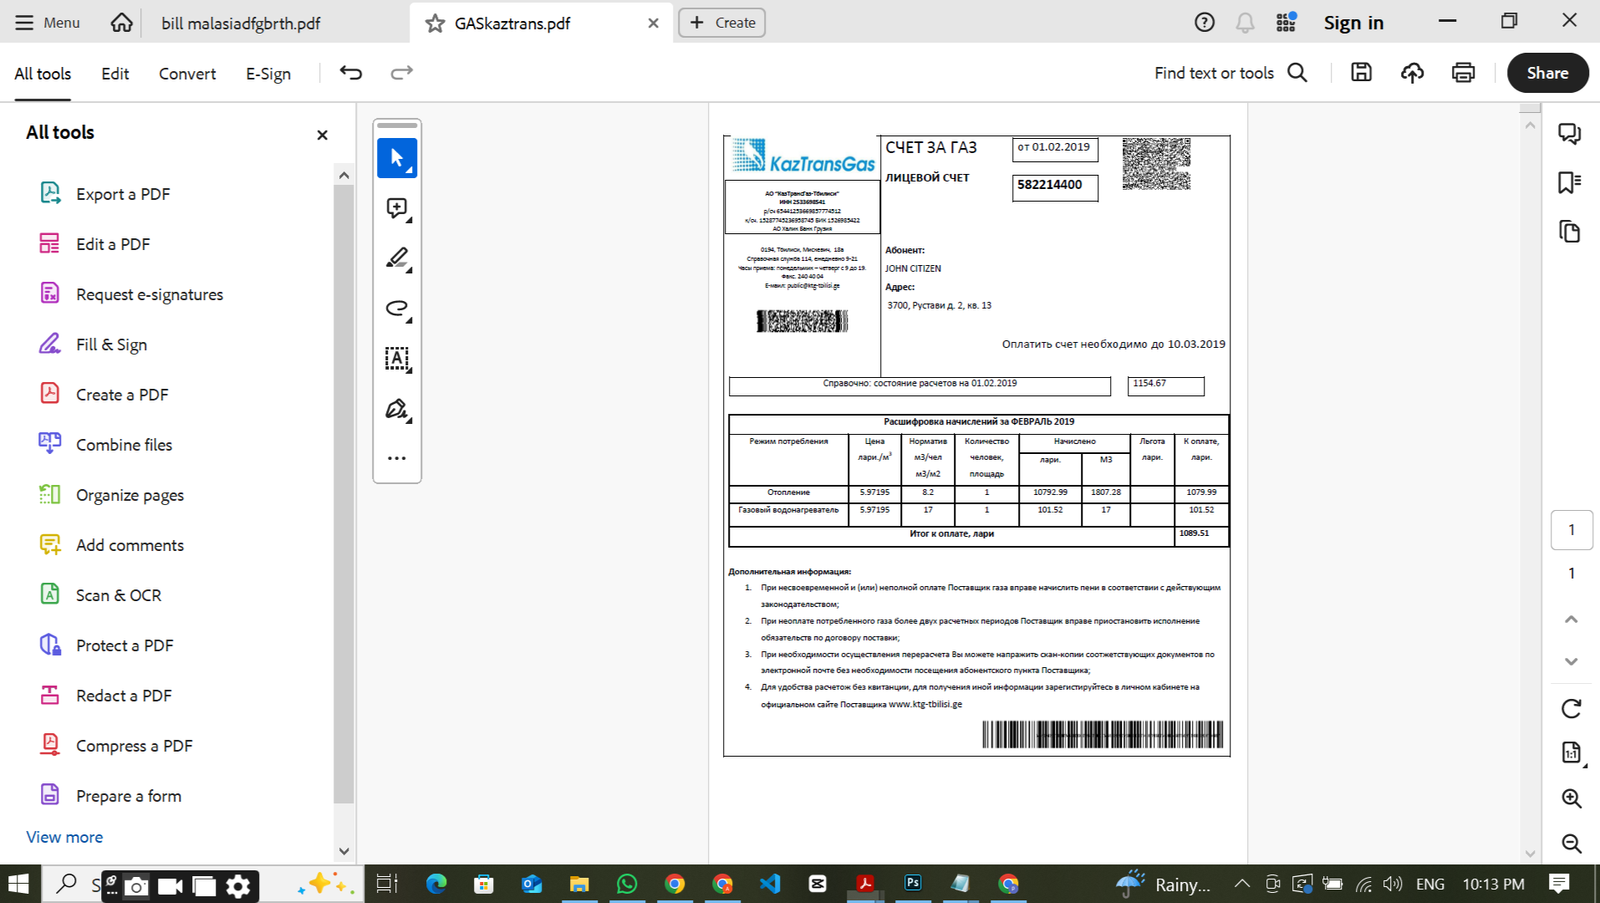Image resolution: width=1600 pixels, height=903 pixels.
Task: Click the save document icon
Action: 1361,72
